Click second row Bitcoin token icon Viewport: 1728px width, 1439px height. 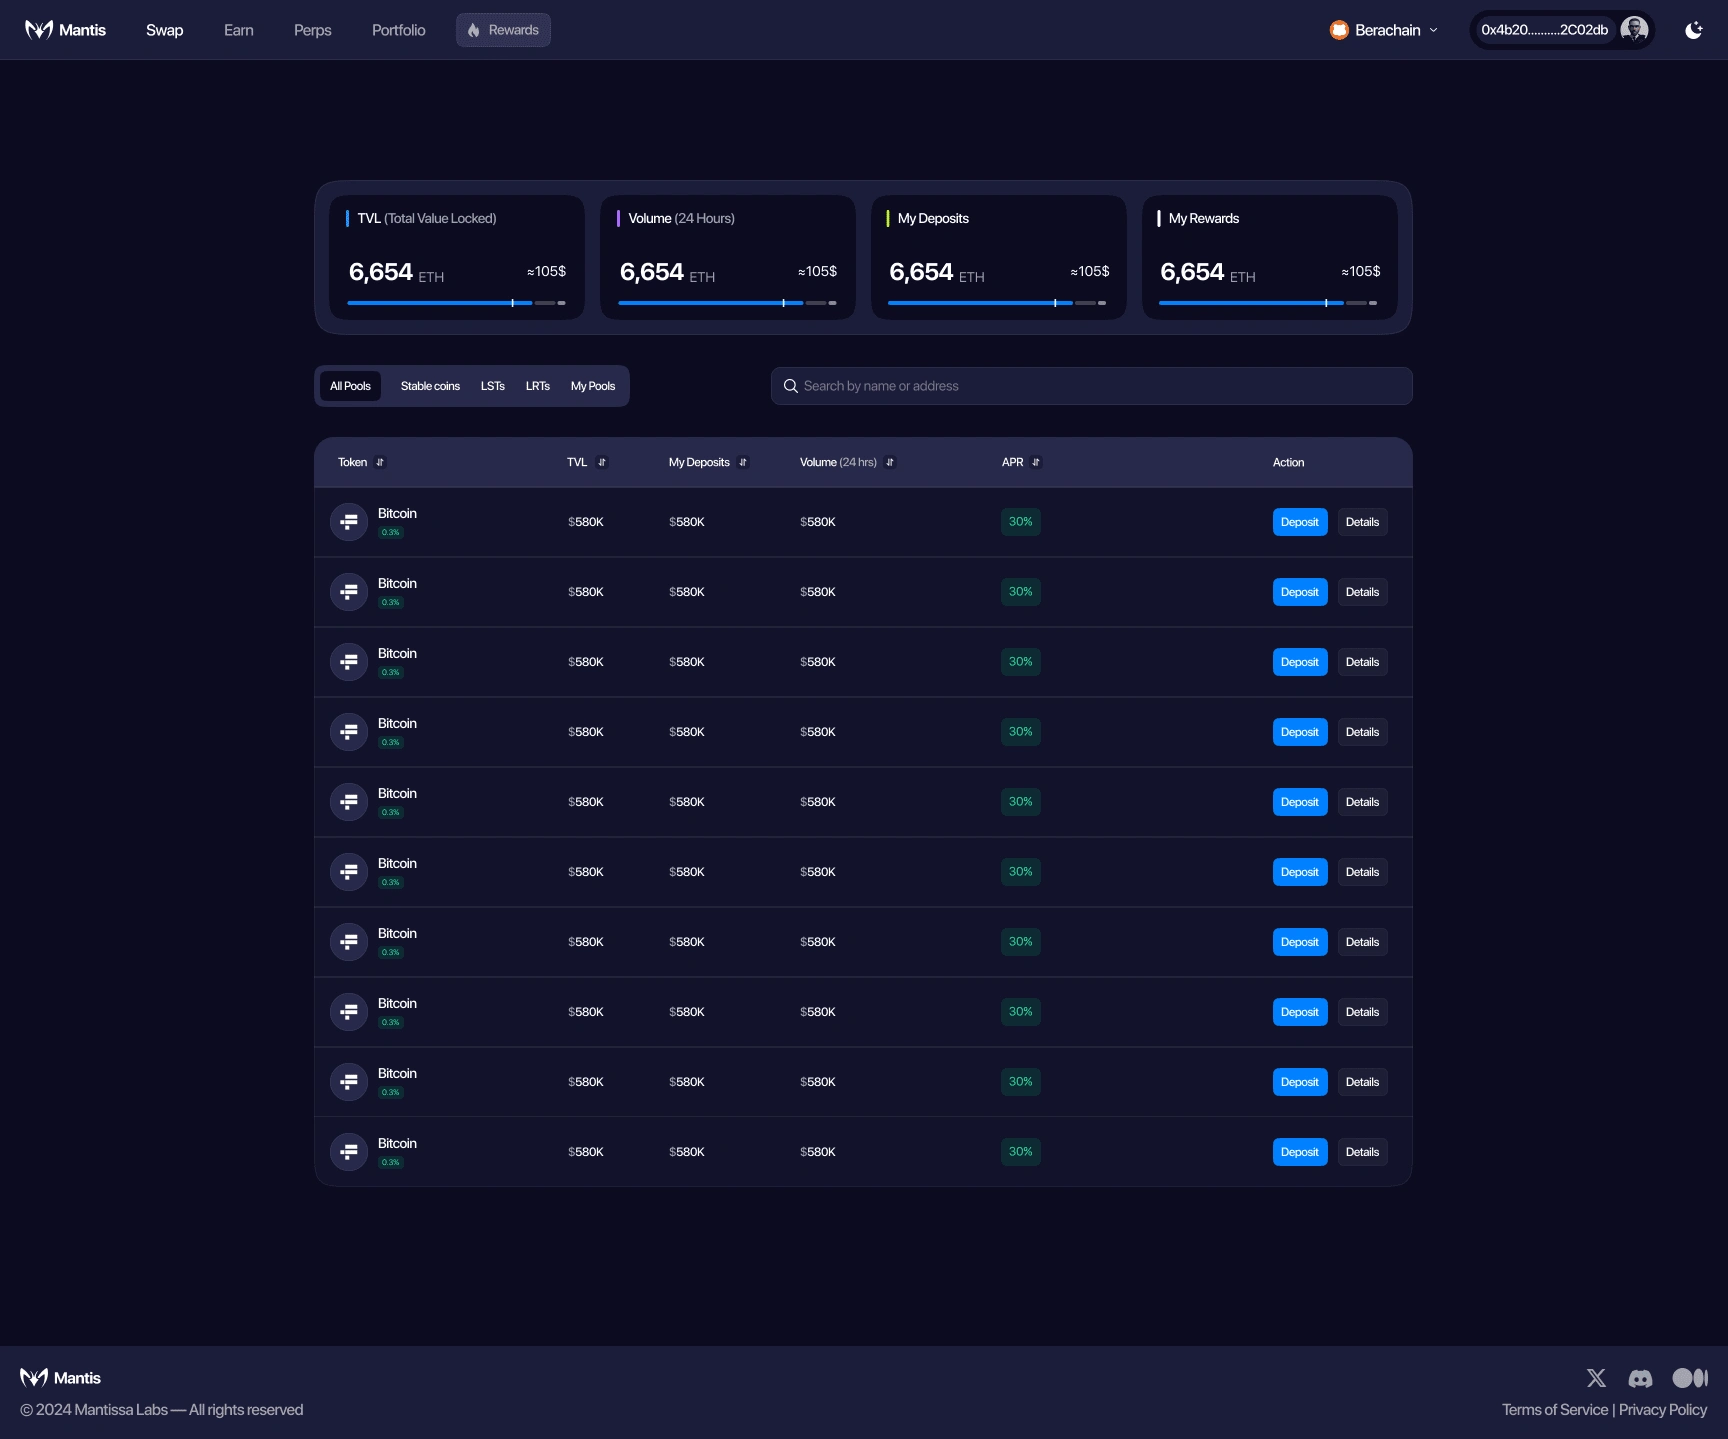click(x=349, y=592)
